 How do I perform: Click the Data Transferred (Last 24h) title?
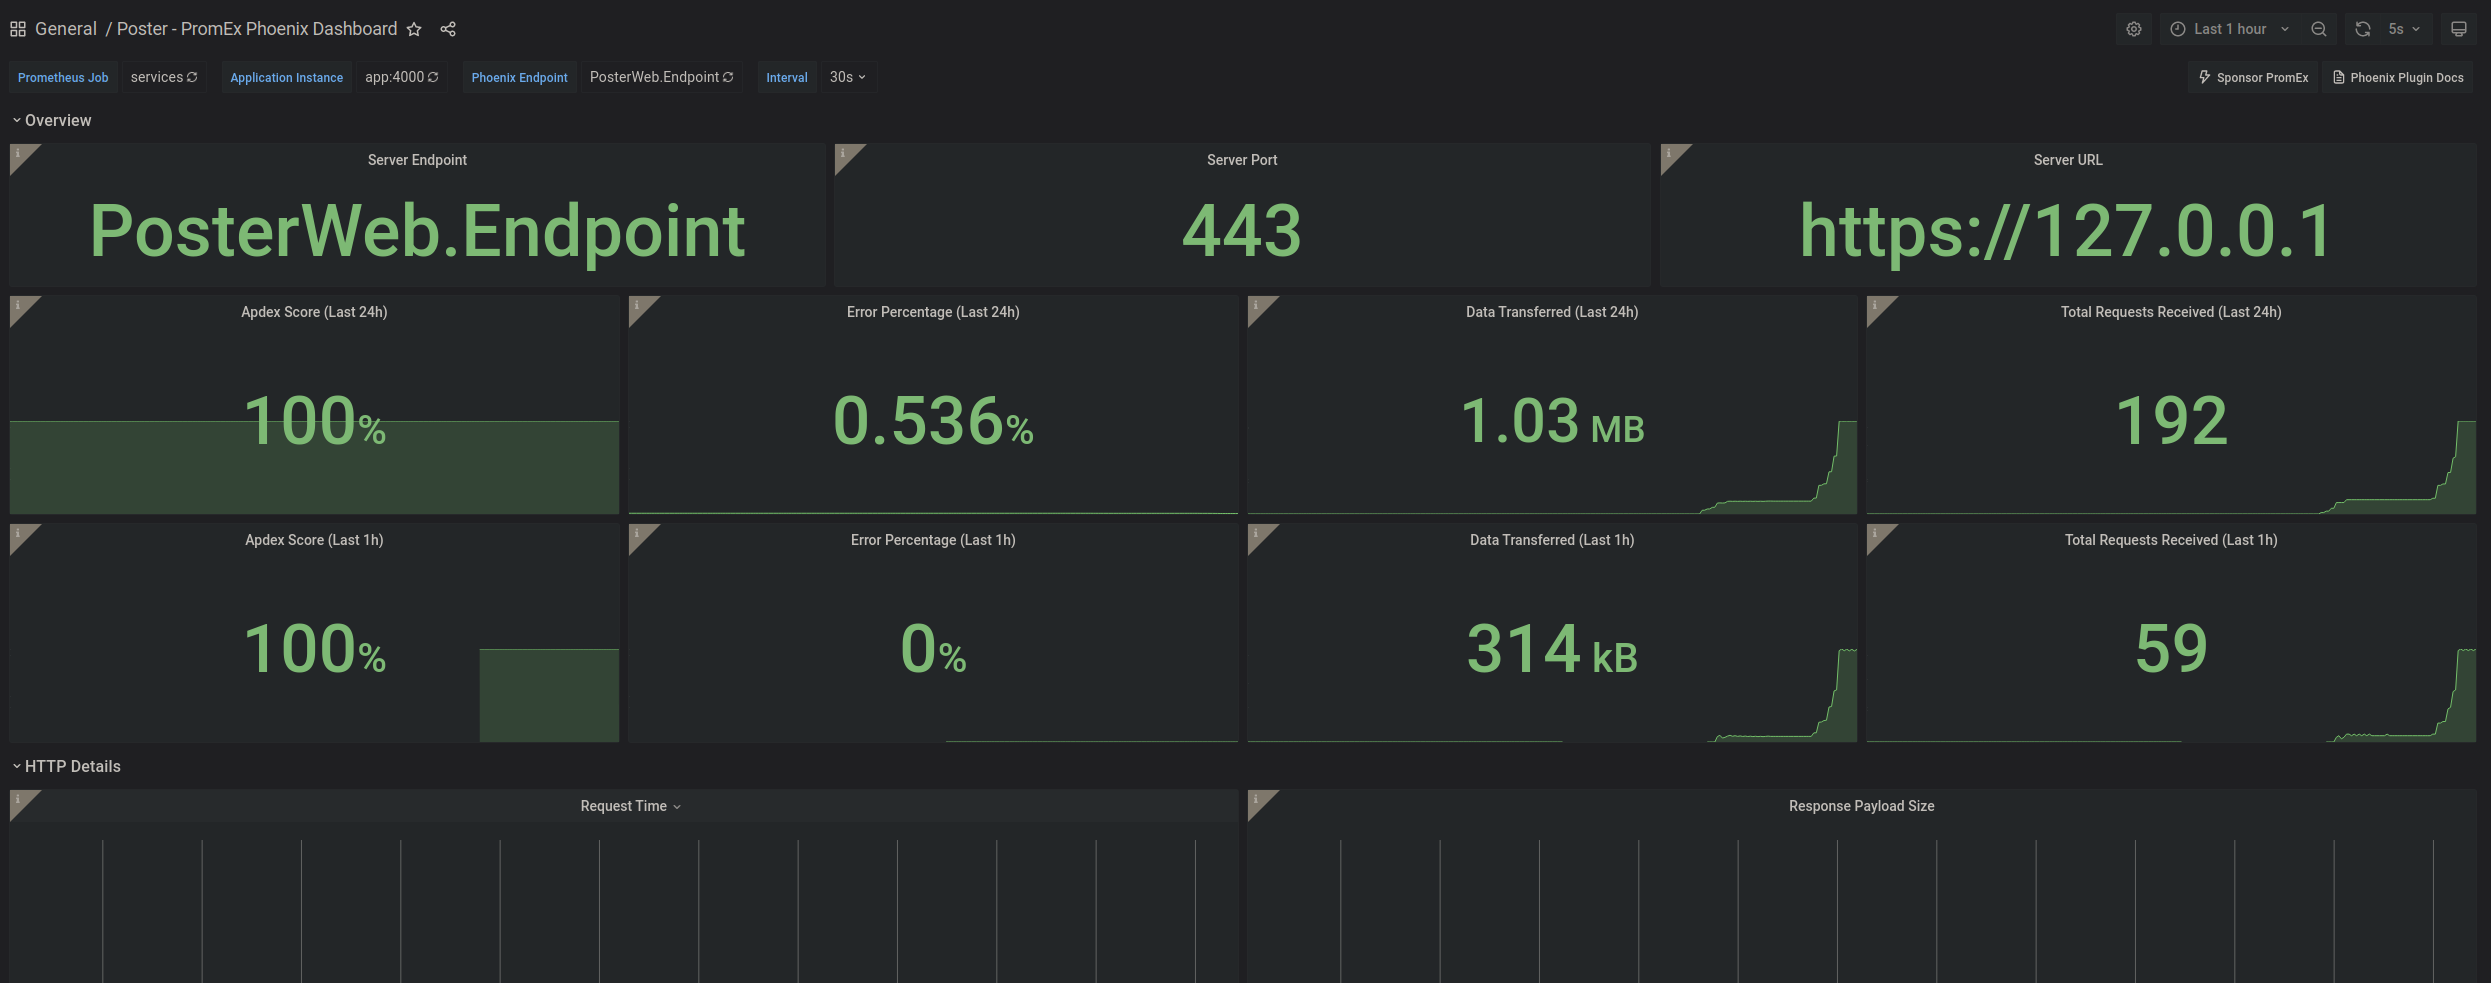tap(1552, 312)
